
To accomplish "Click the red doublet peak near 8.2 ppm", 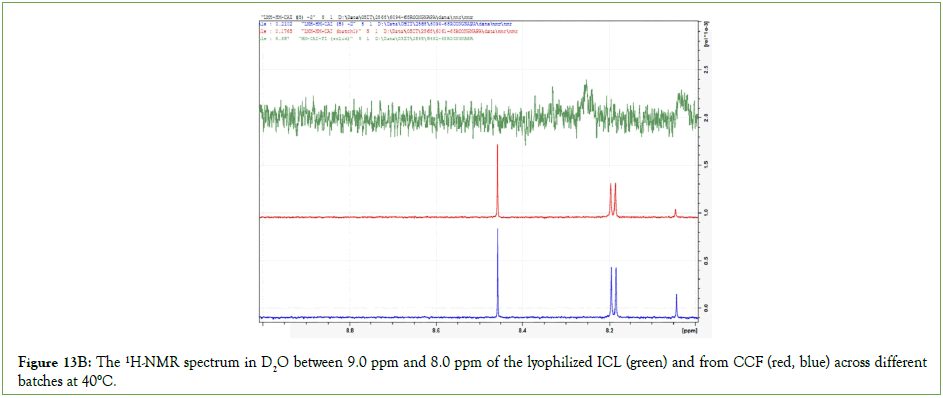I will click(x=613, y=200).
